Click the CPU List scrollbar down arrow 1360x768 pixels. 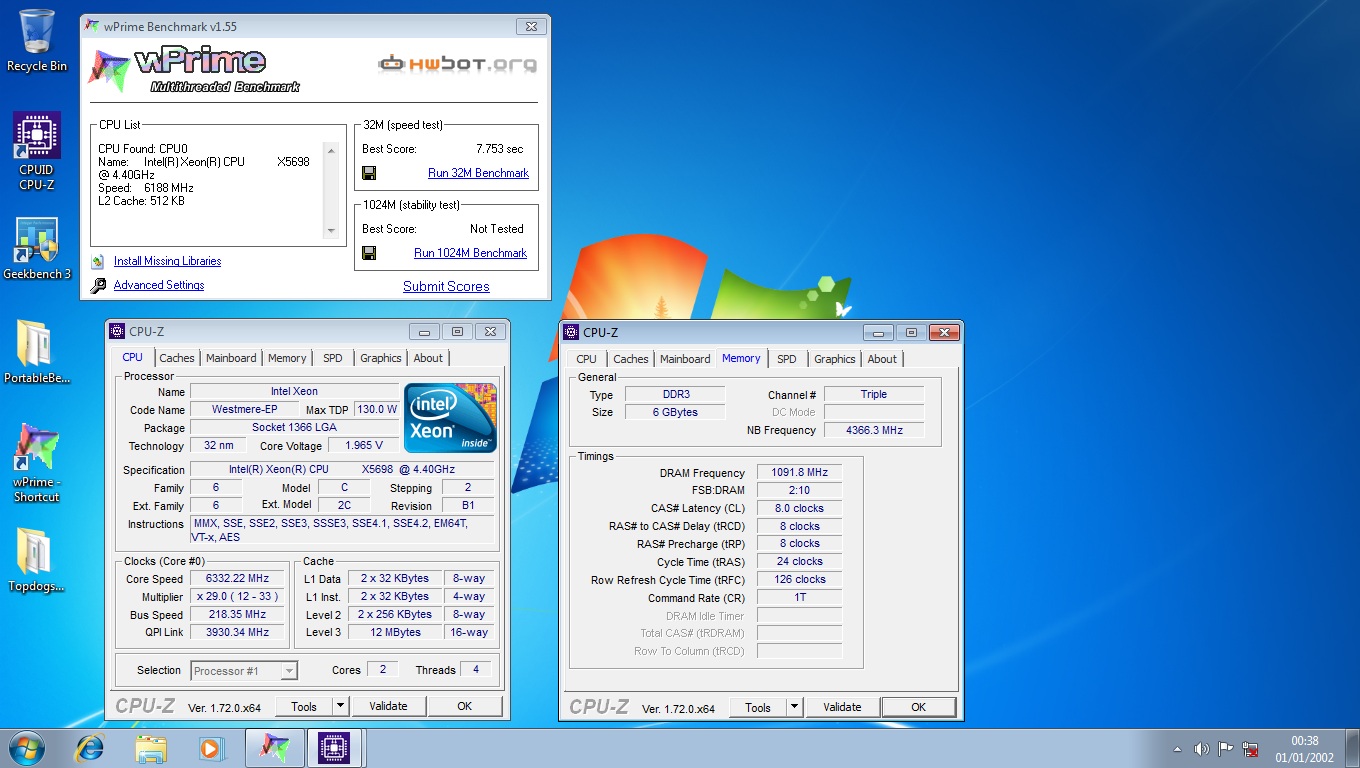[332, 231]
